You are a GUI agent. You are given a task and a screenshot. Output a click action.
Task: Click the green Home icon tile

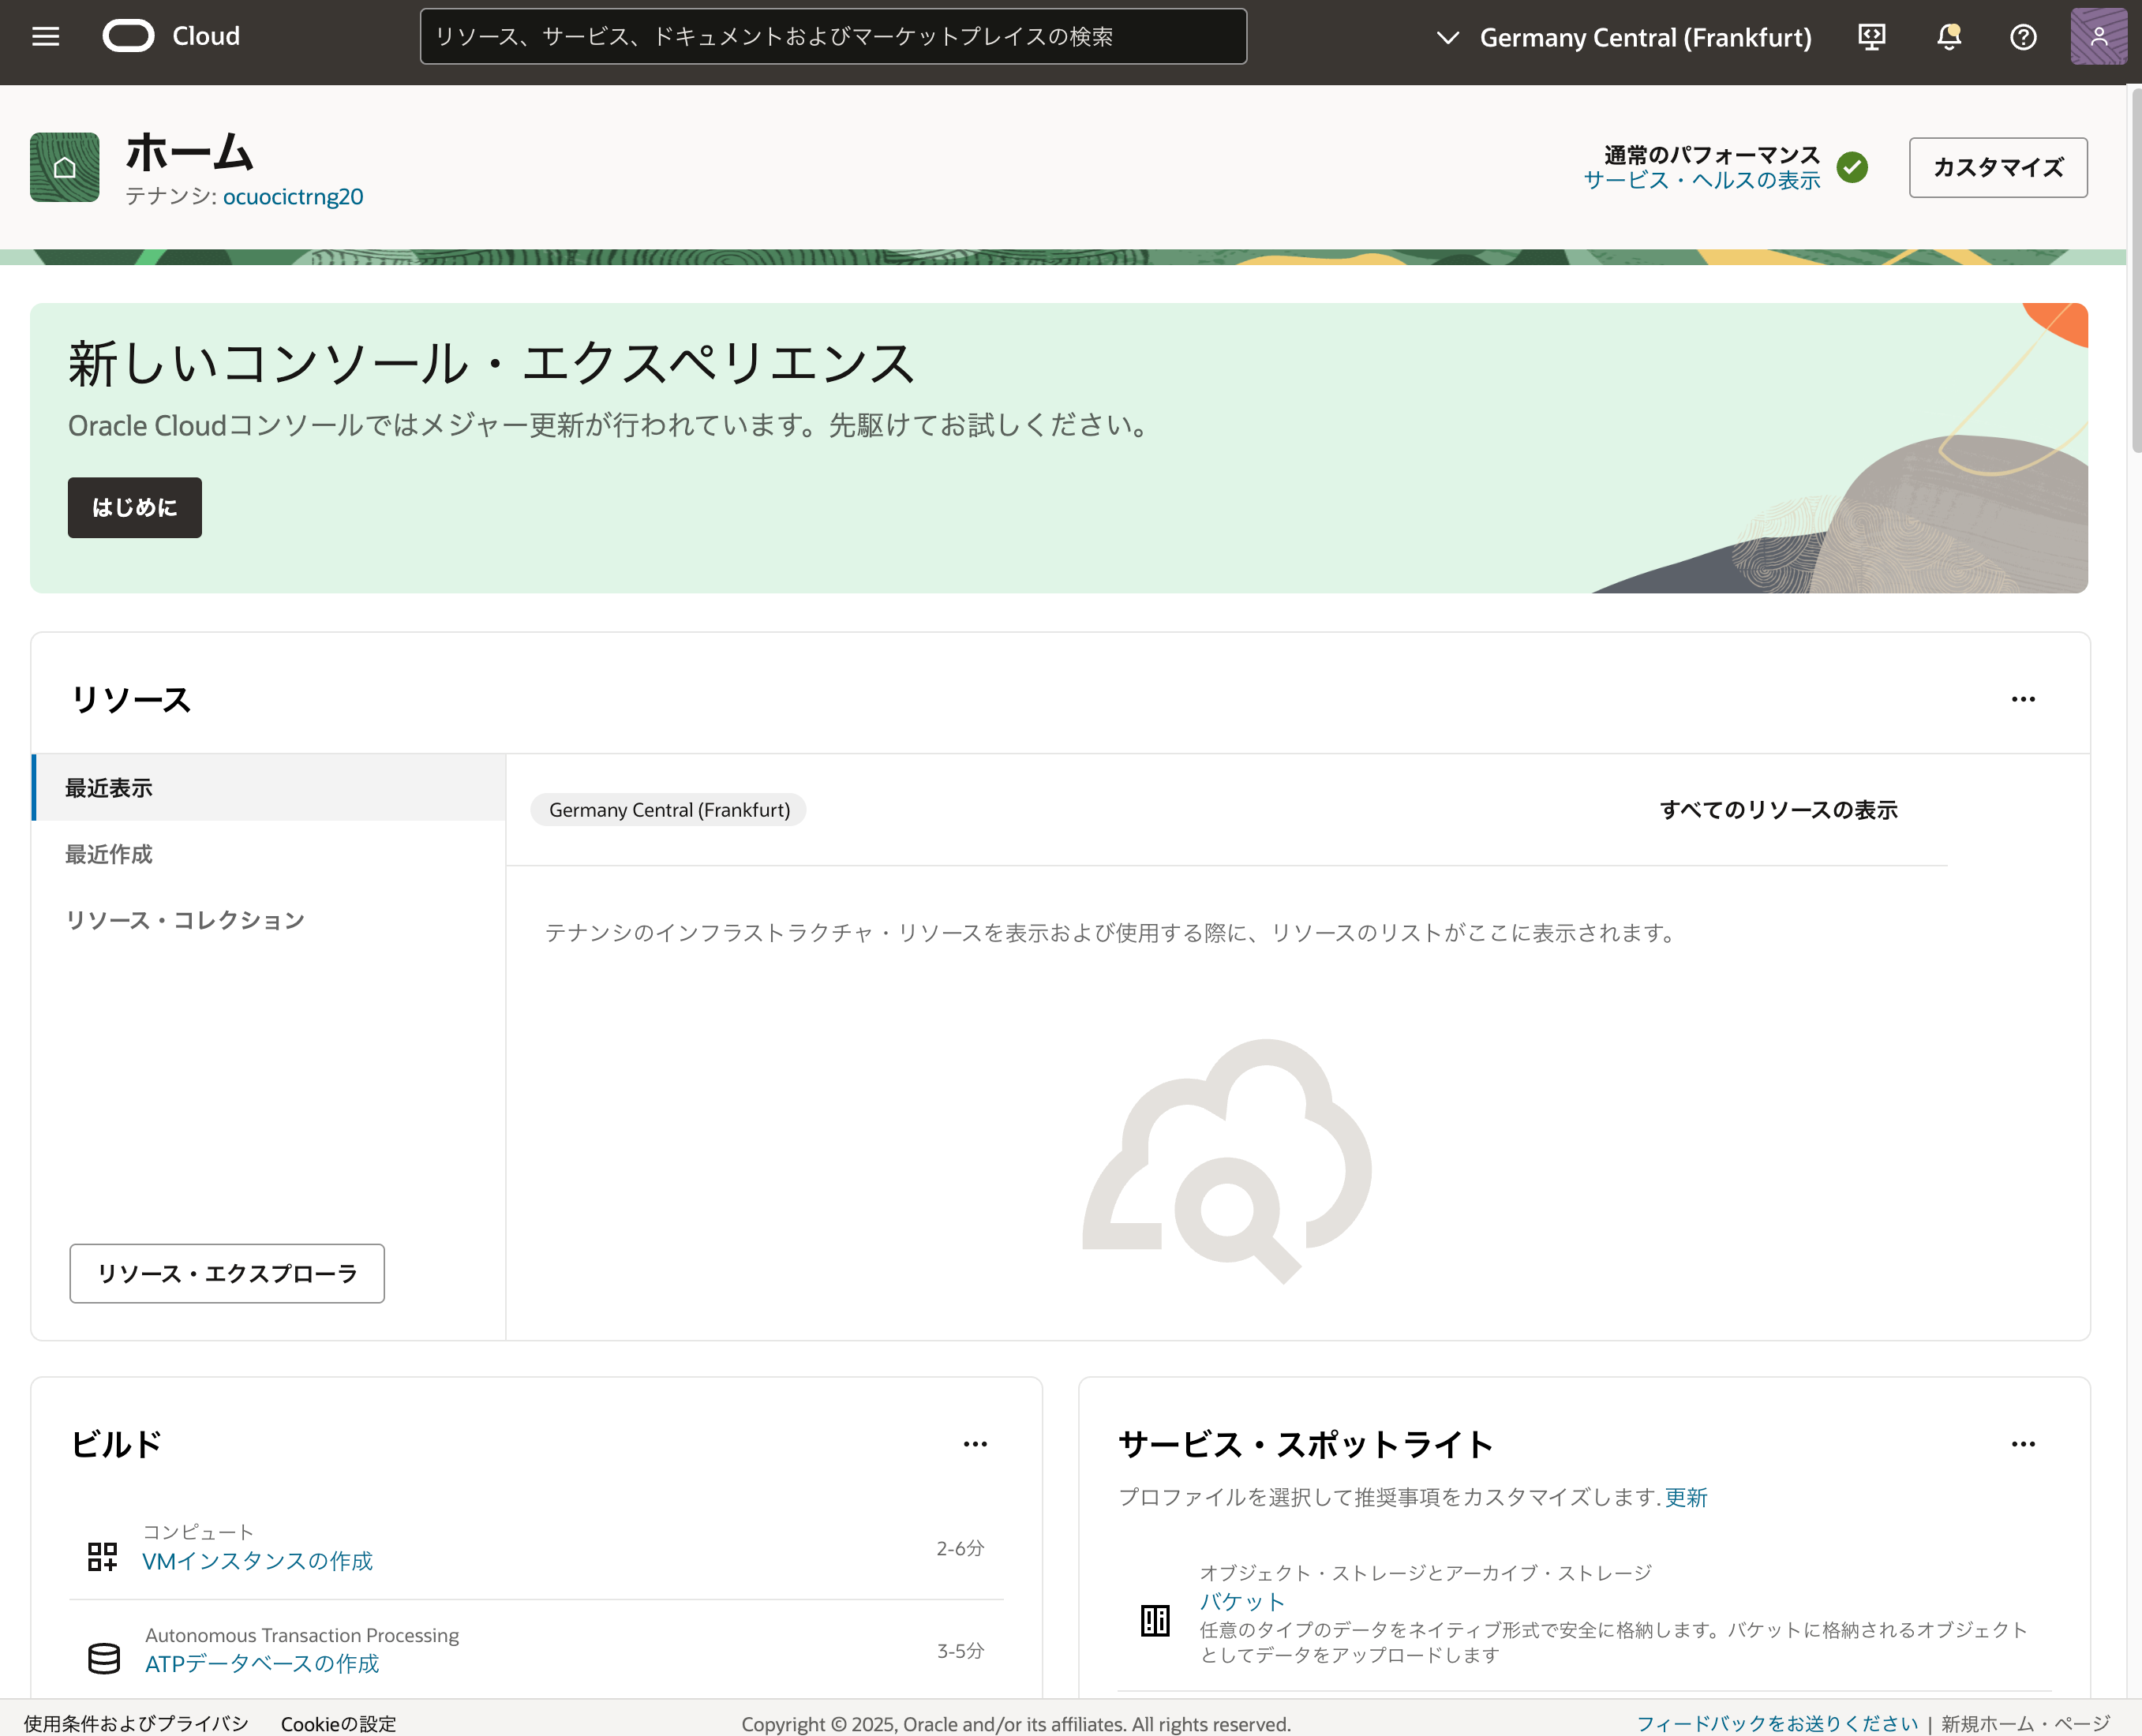[x=65, y=167]
